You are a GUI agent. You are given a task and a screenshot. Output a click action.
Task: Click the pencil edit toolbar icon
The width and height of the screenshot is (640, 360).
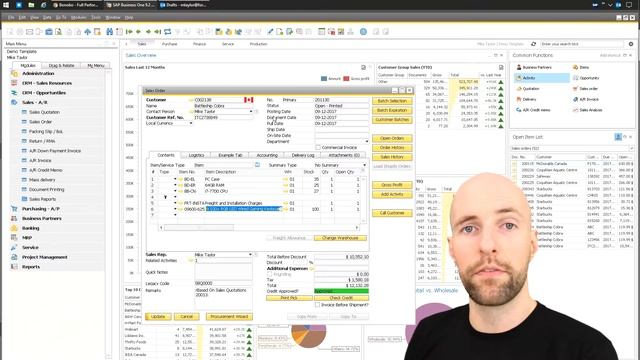point(270,31)
